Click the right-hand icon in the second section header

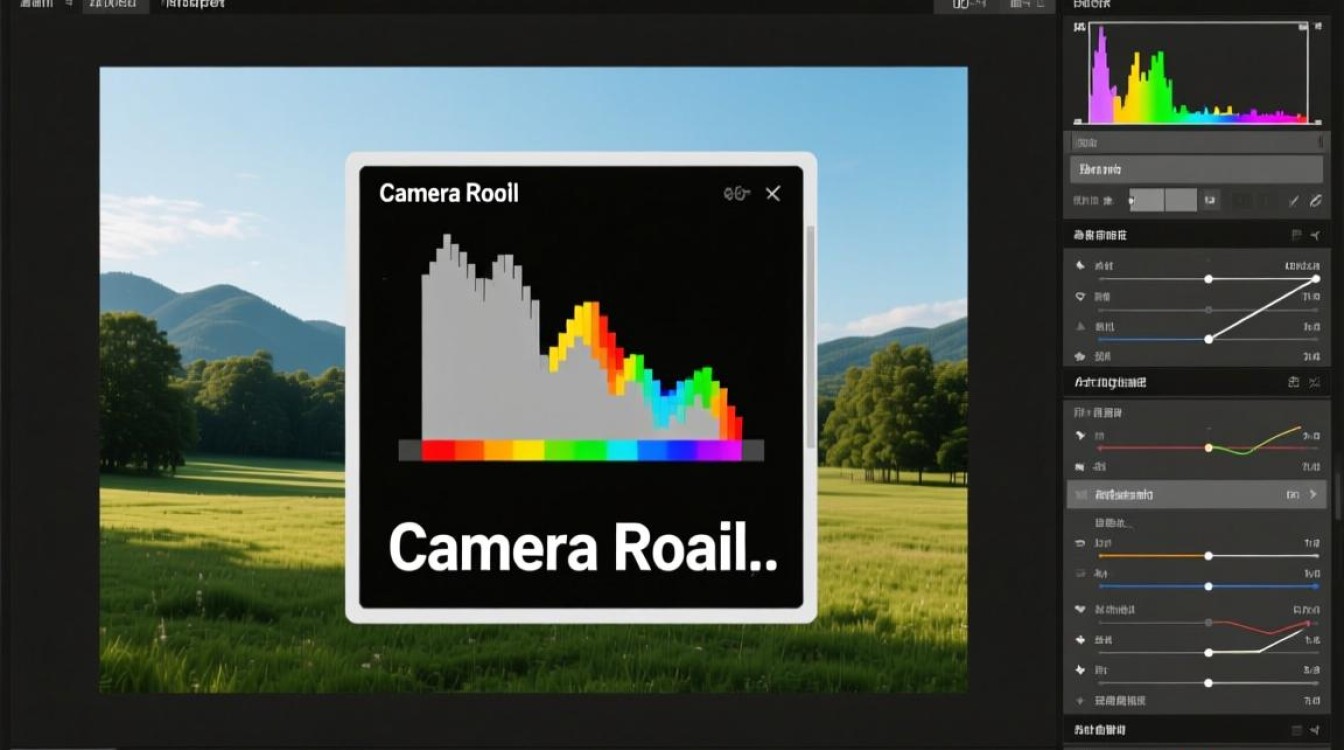[x=1315, y=382]
